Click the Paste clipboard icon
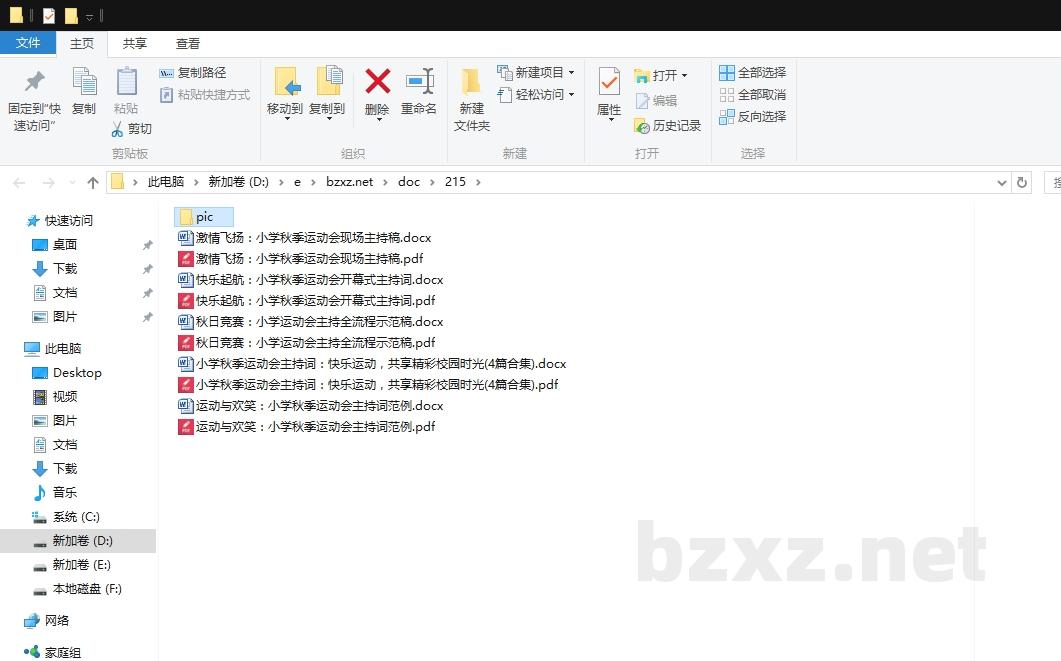Image resolution: width=1061 pixels, height=661 pixels. point(126,82)
